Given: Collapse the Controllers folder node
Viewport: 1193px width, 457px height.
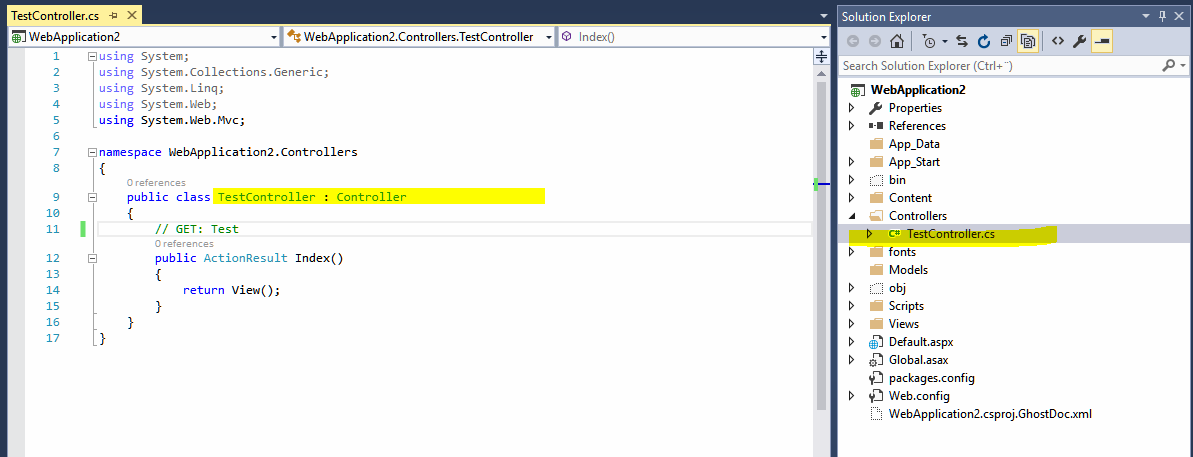Looking at the screenshot, I should click(851, 216).
